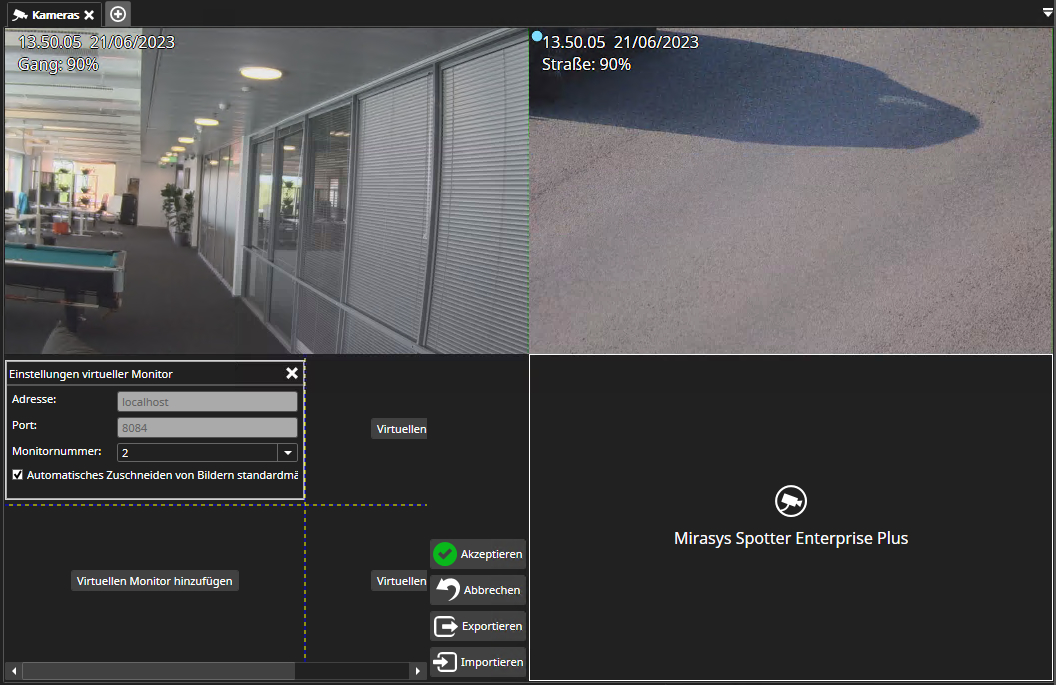Viewport: 1056px width, 685px height.
Task: Click the Adresse input field showing localhost
Action: 207,401
